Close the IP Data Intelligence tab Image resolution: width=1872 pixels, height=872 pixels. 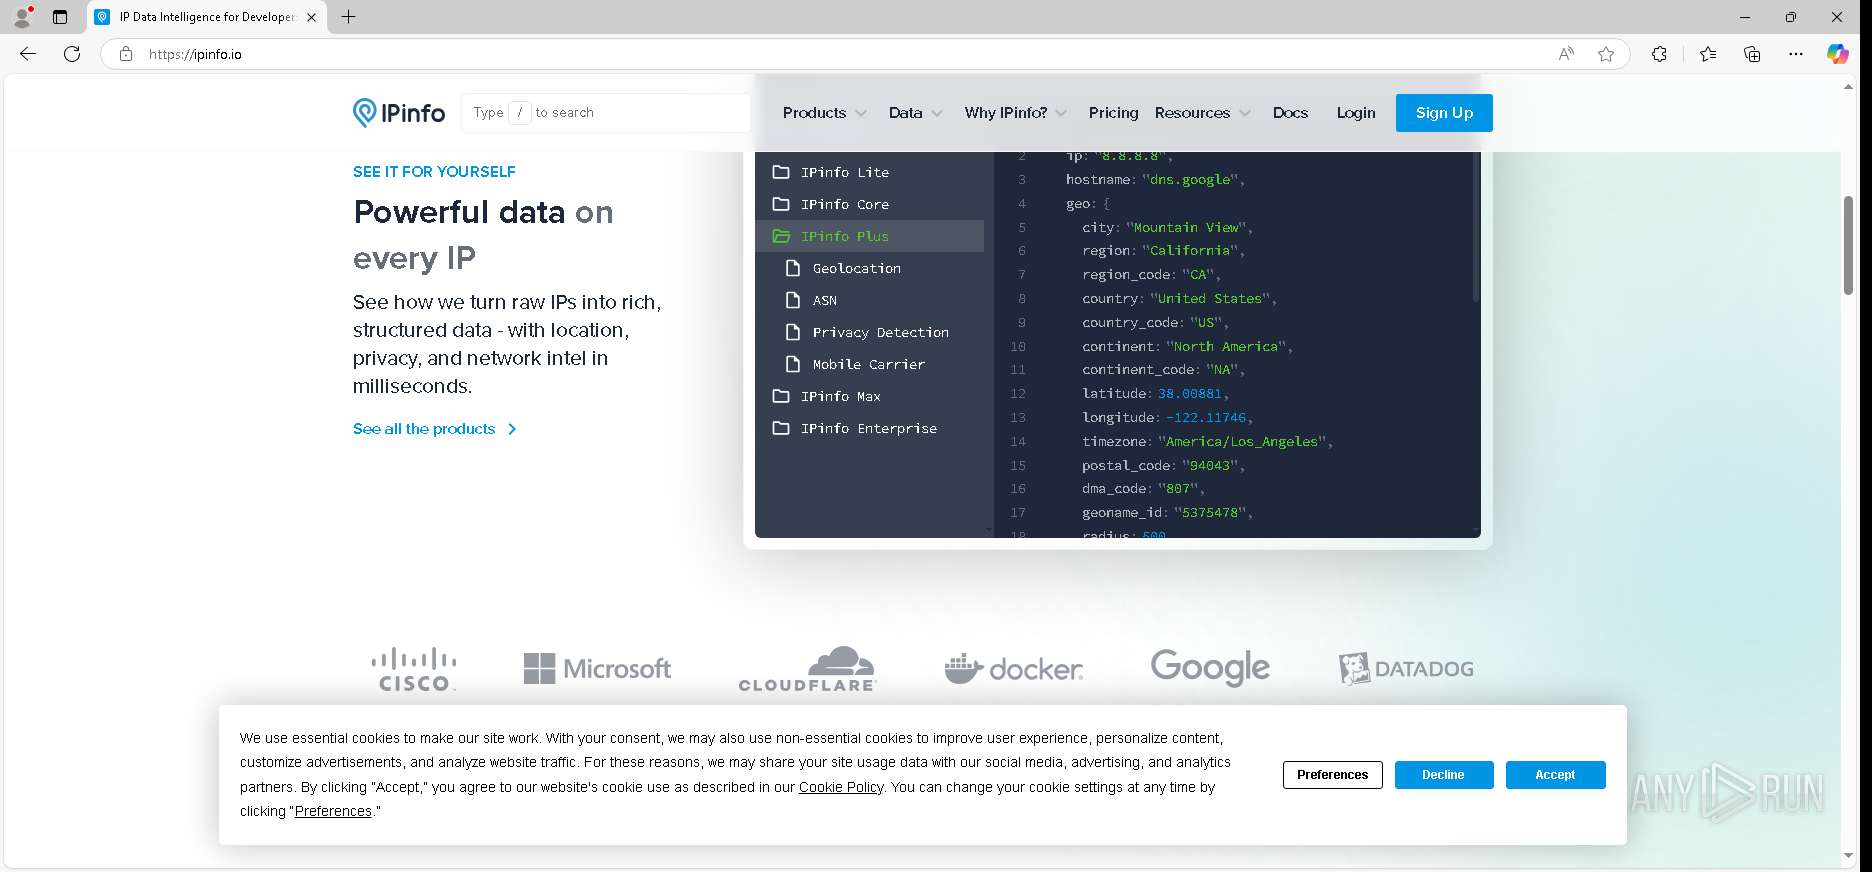311,17
